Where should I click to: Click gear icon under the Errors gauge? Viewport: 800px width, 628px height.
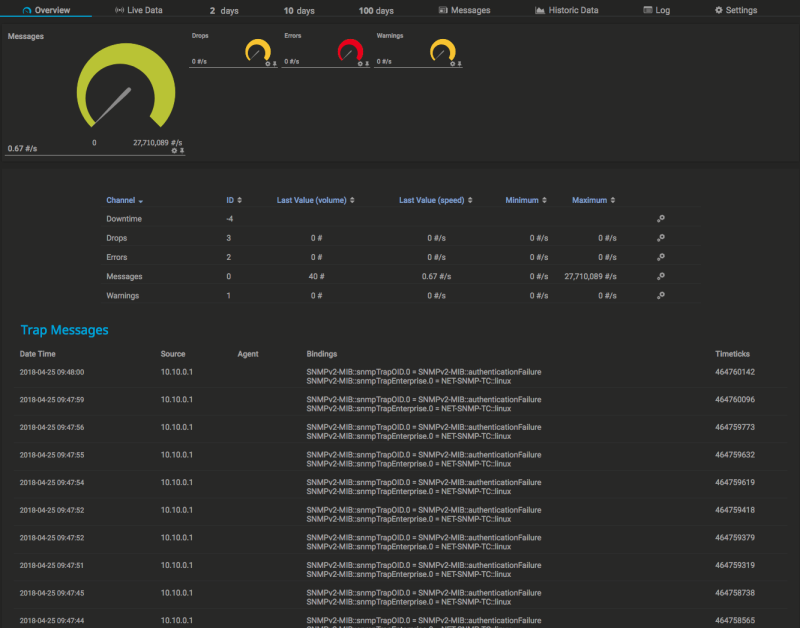(x=359, y=64)
